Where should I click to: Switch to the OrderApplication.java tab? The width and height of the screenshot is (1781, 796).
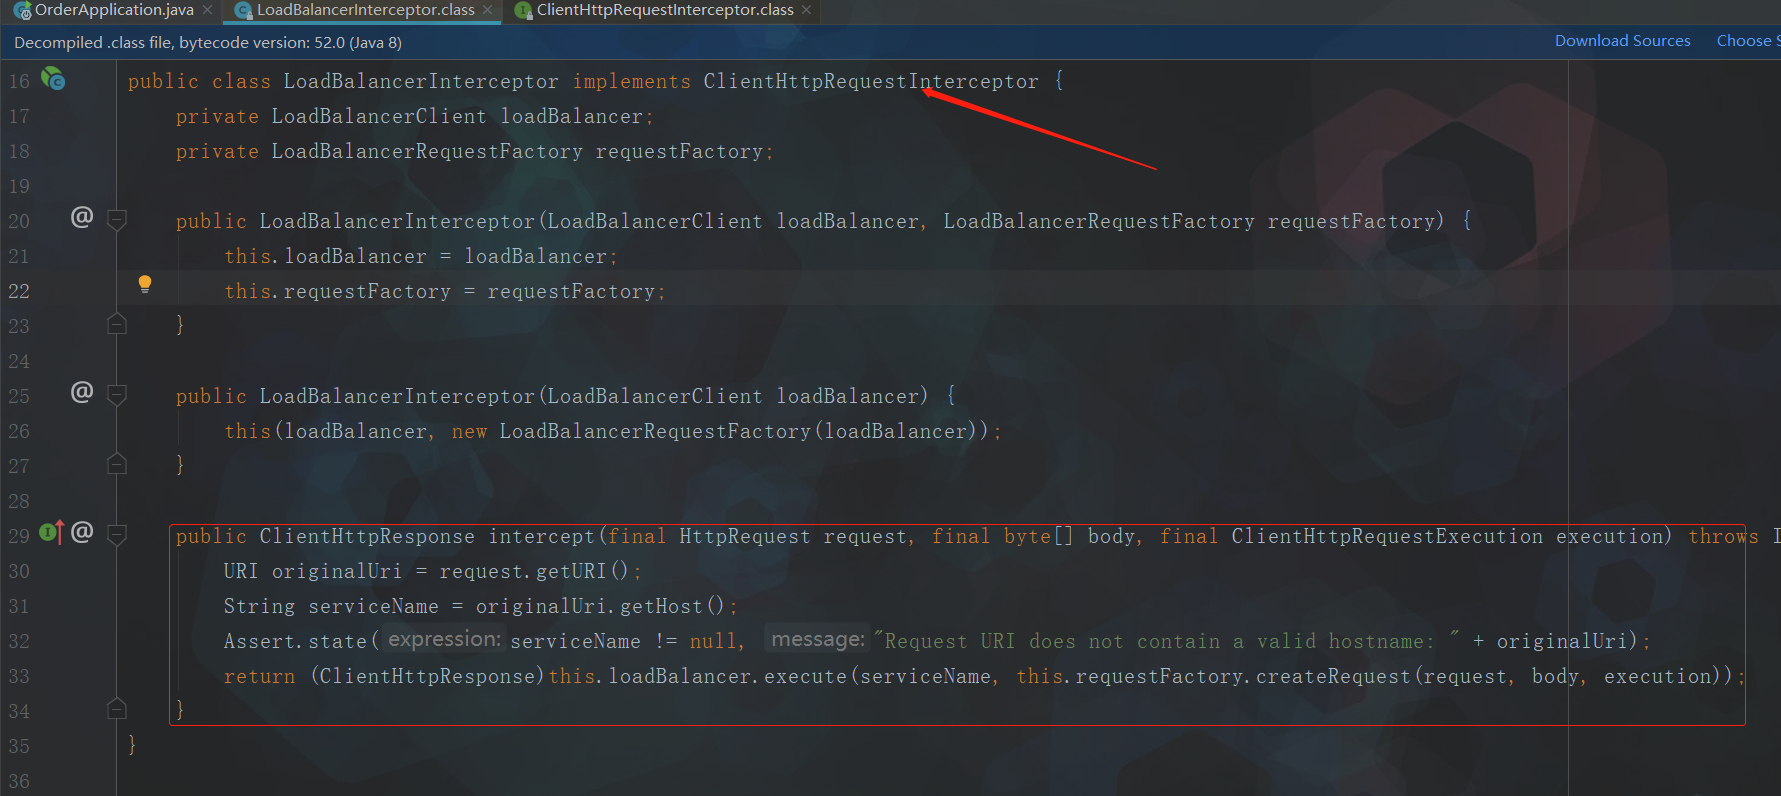coord(114,10)
